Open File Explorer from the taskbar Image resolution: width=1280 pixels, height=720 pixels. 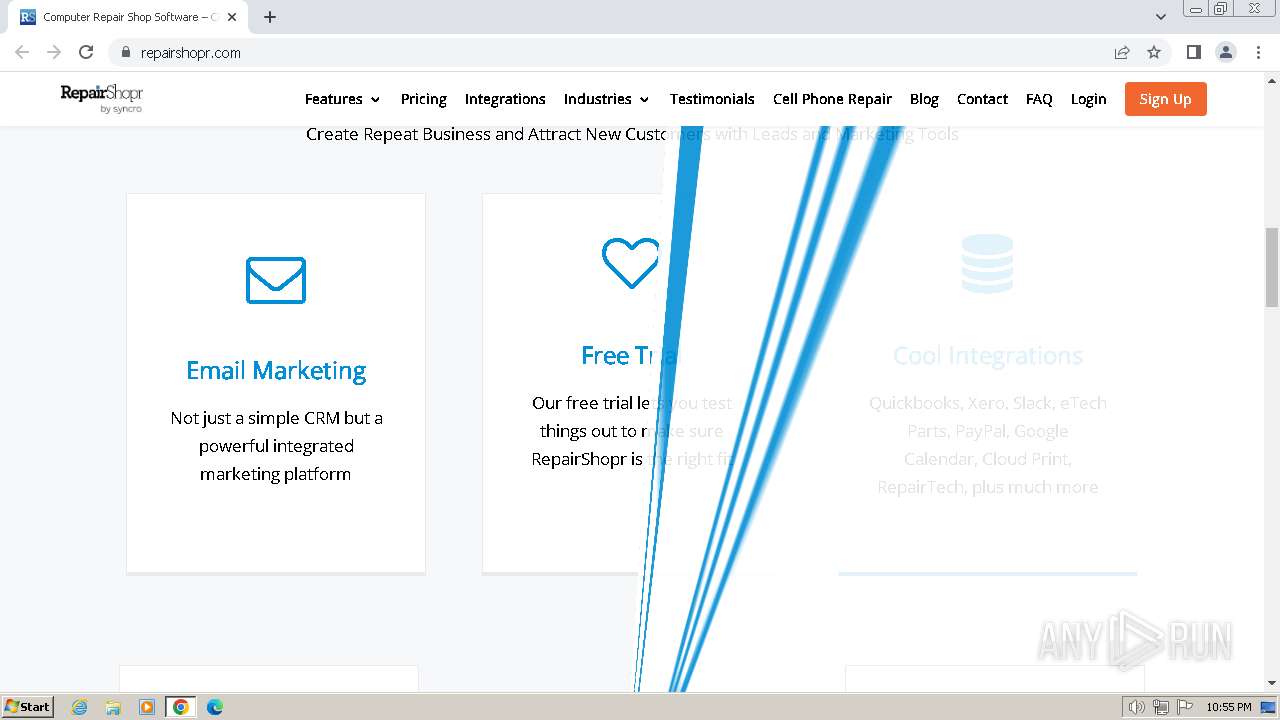pyautogui.click(x=113, y=707)
